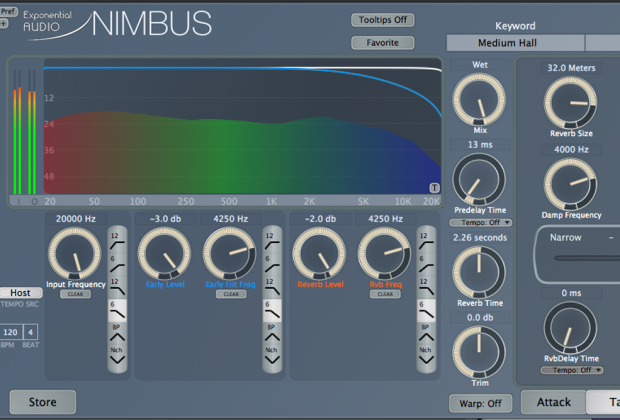The image size is (620, 420).
Task: Click the 4000 Hz damp value
Action: pos(571,149)
